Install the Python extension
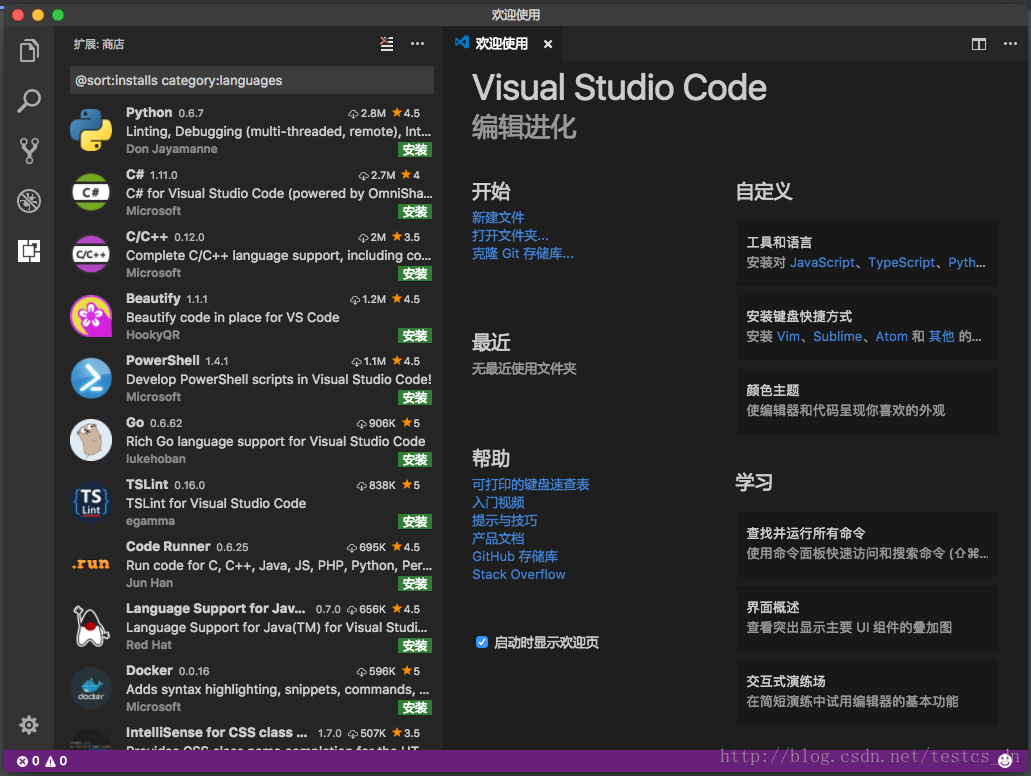This screenshot has height=776, width=1031. click(415, 150)
